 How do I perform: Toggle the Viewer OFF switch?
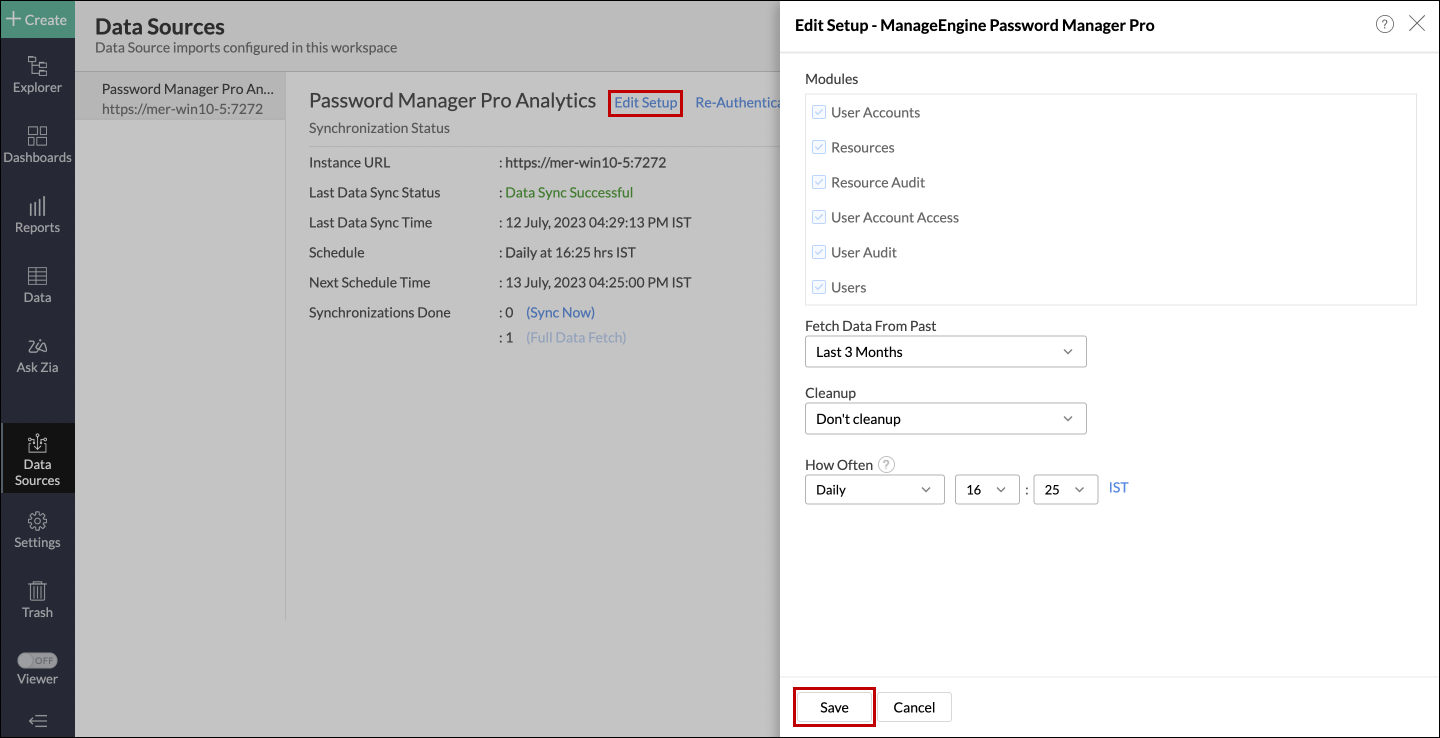37,661
